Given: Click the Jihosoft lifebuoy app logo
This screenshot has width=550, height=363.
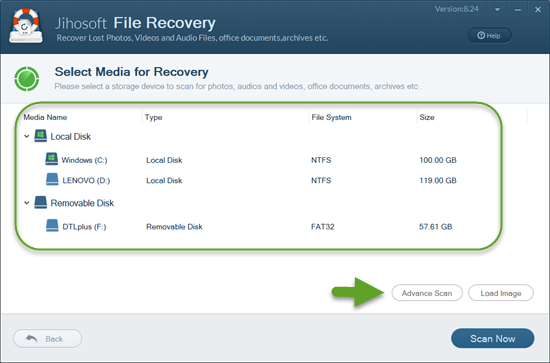Looking at the screenshot, I should pyautogui.click(x=26, y=26).
